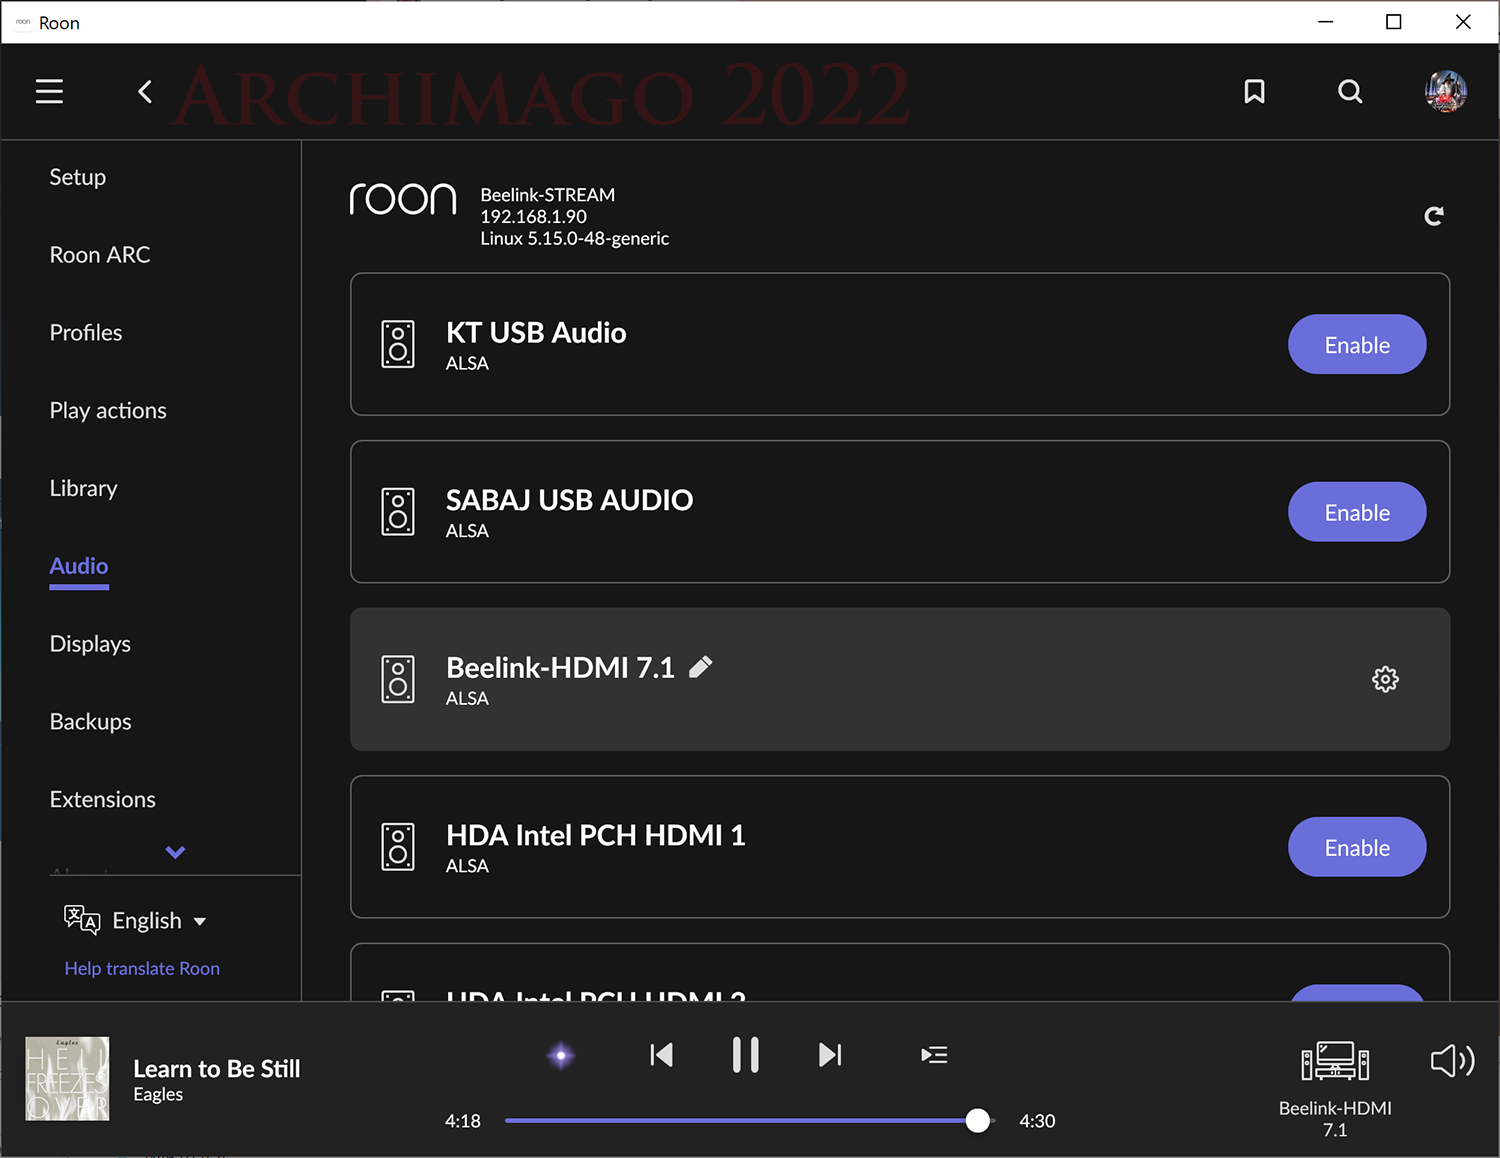
Task: Expand more settings with down chevron
Action: coord(175,852)
